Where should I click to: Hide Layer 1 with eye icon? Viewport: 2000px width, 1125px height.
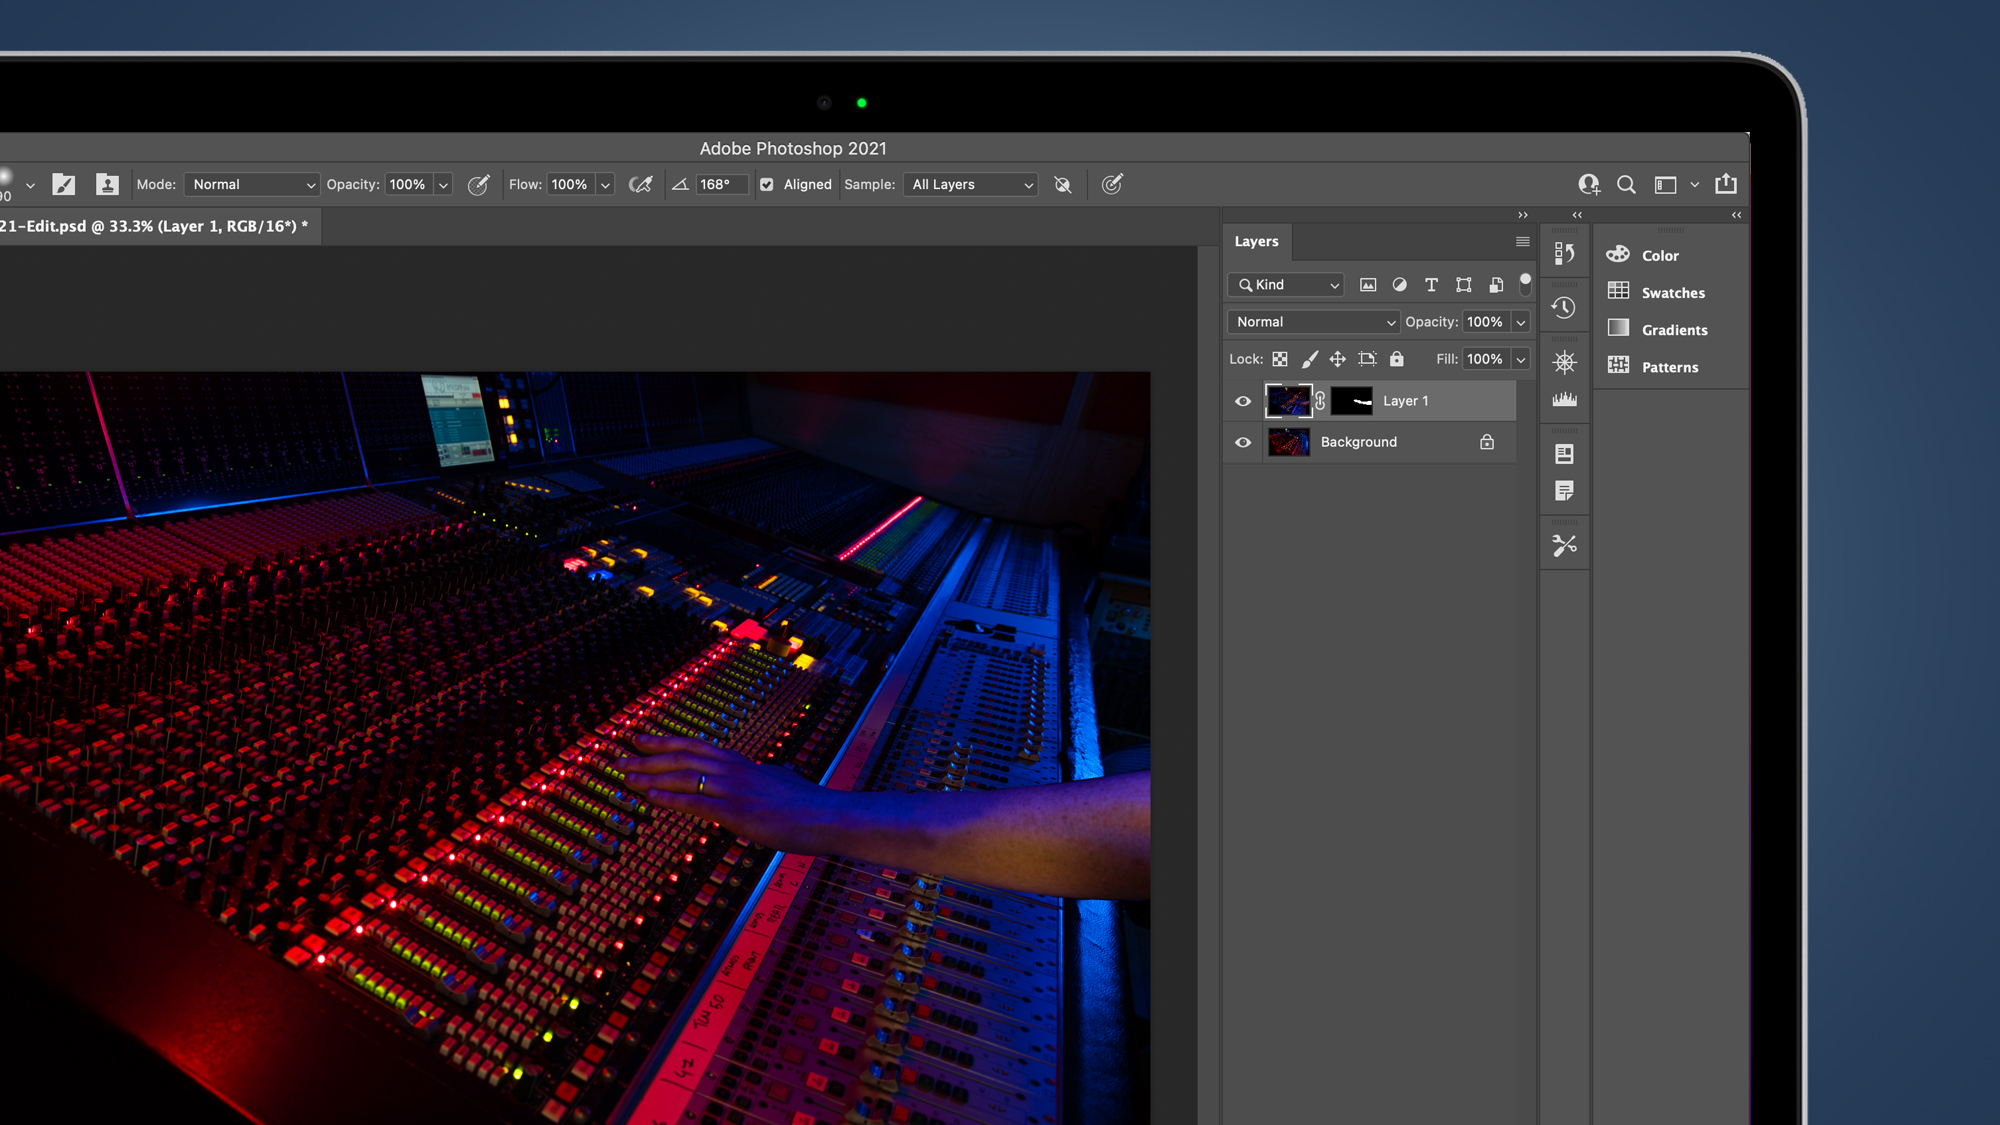click(x=1243, y=401)
